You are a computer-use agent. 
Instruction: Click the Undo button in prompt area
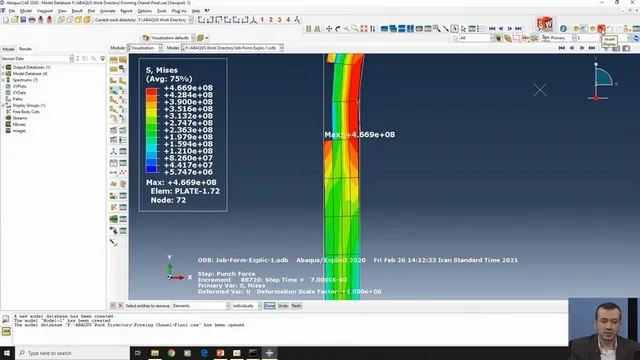(x=283, y=306)
